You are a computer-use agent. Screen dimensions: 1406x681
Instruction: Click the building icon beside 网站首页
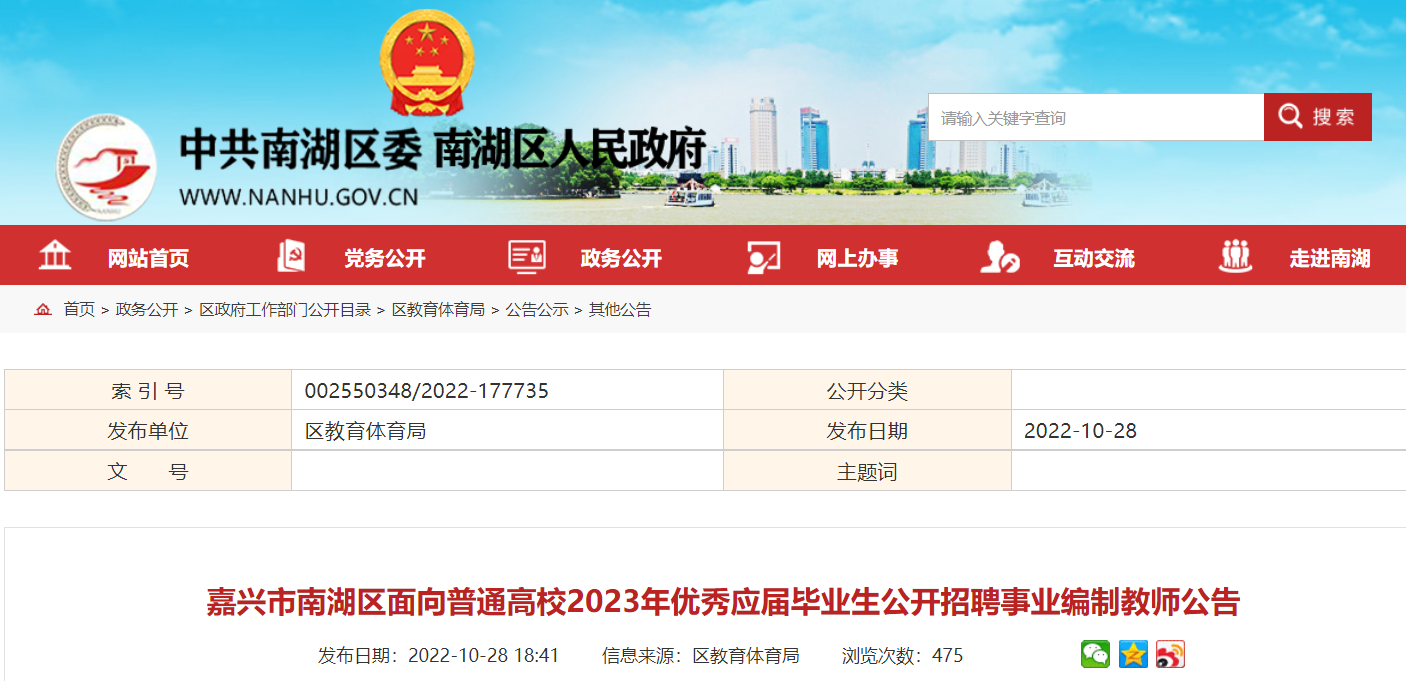click(55, 256)
